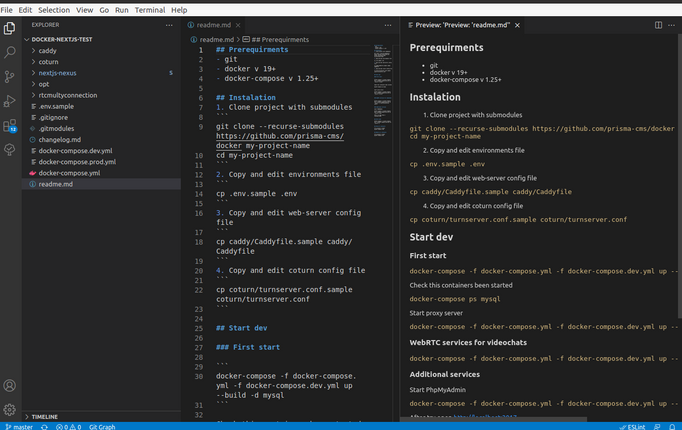Open the View menu
The height and width of the screenshot is (430, 682).
(84, 10)
